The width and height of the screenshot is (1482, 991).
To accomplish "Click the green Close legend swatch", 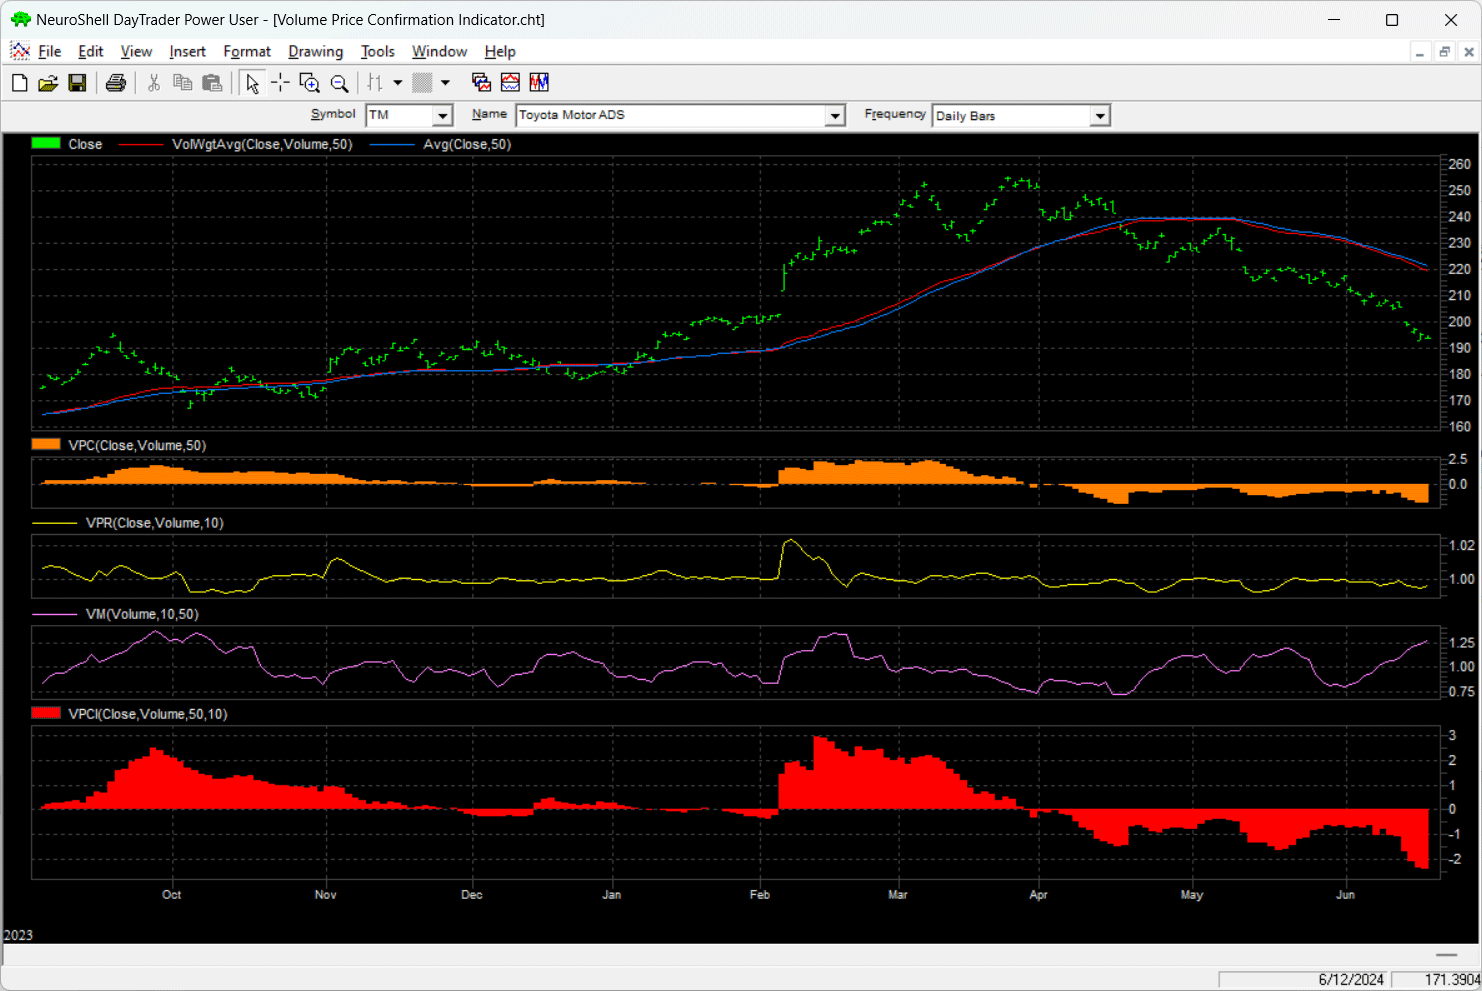I will 46,144.
